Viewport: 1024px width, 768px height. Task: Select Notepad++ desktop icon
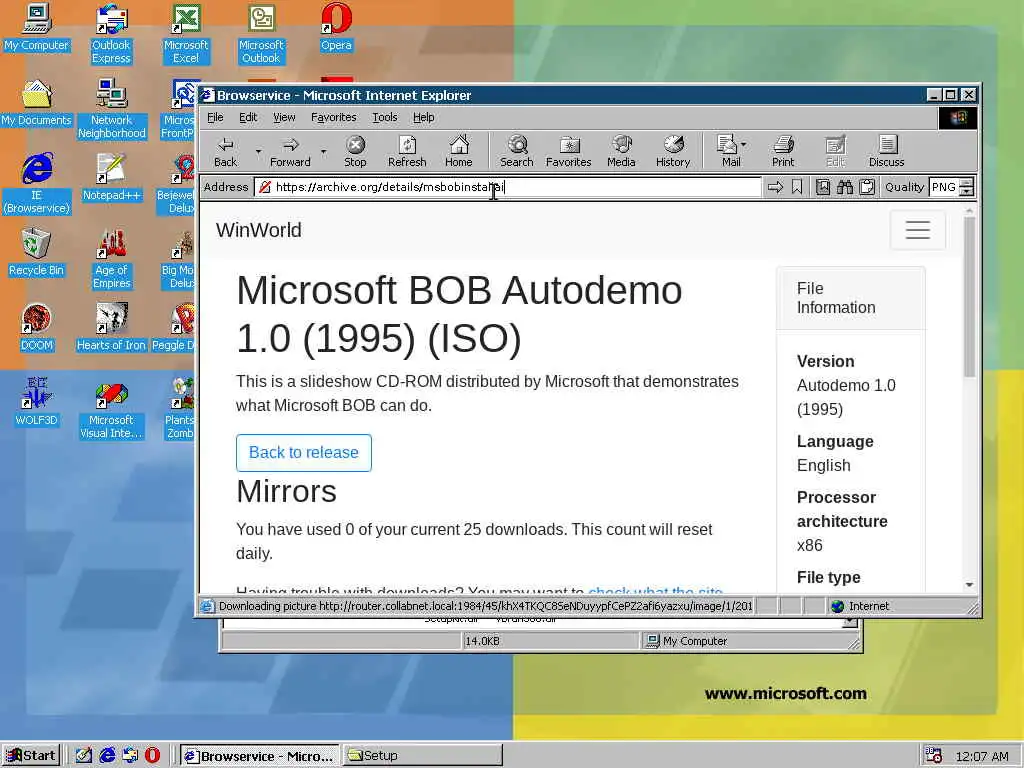click(111, 178)
